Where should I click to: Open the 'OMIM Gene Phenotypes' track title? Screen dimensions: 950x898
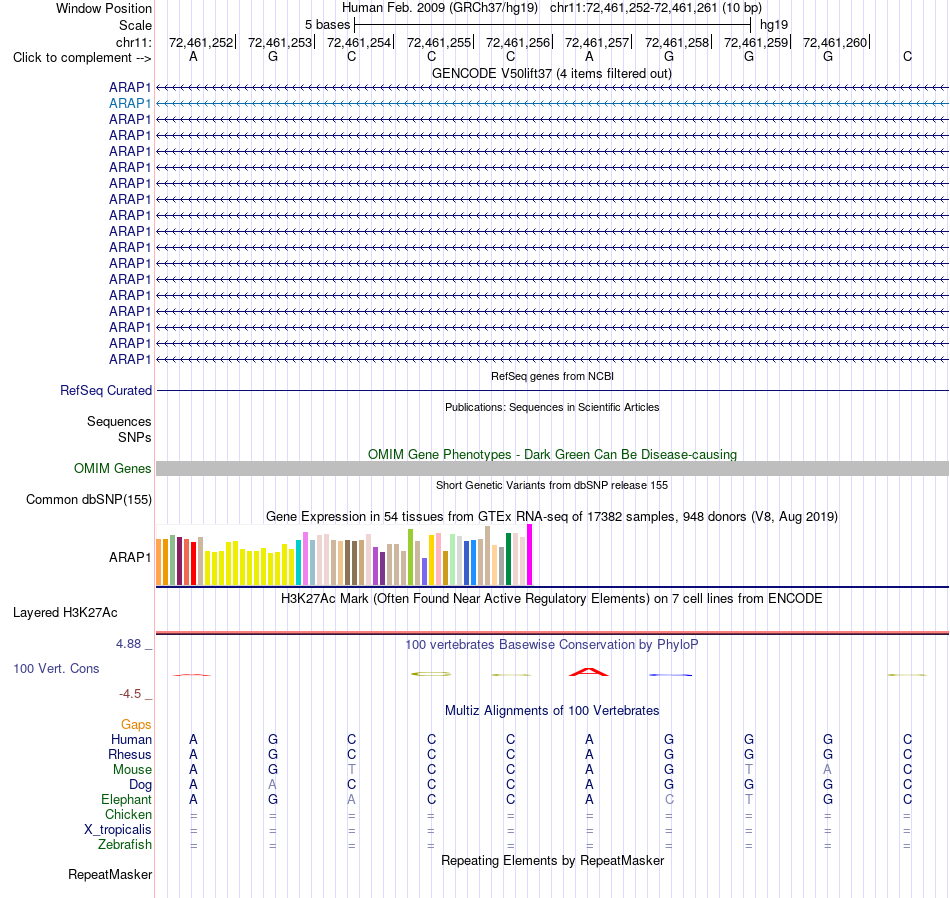[x=552, y=454]
